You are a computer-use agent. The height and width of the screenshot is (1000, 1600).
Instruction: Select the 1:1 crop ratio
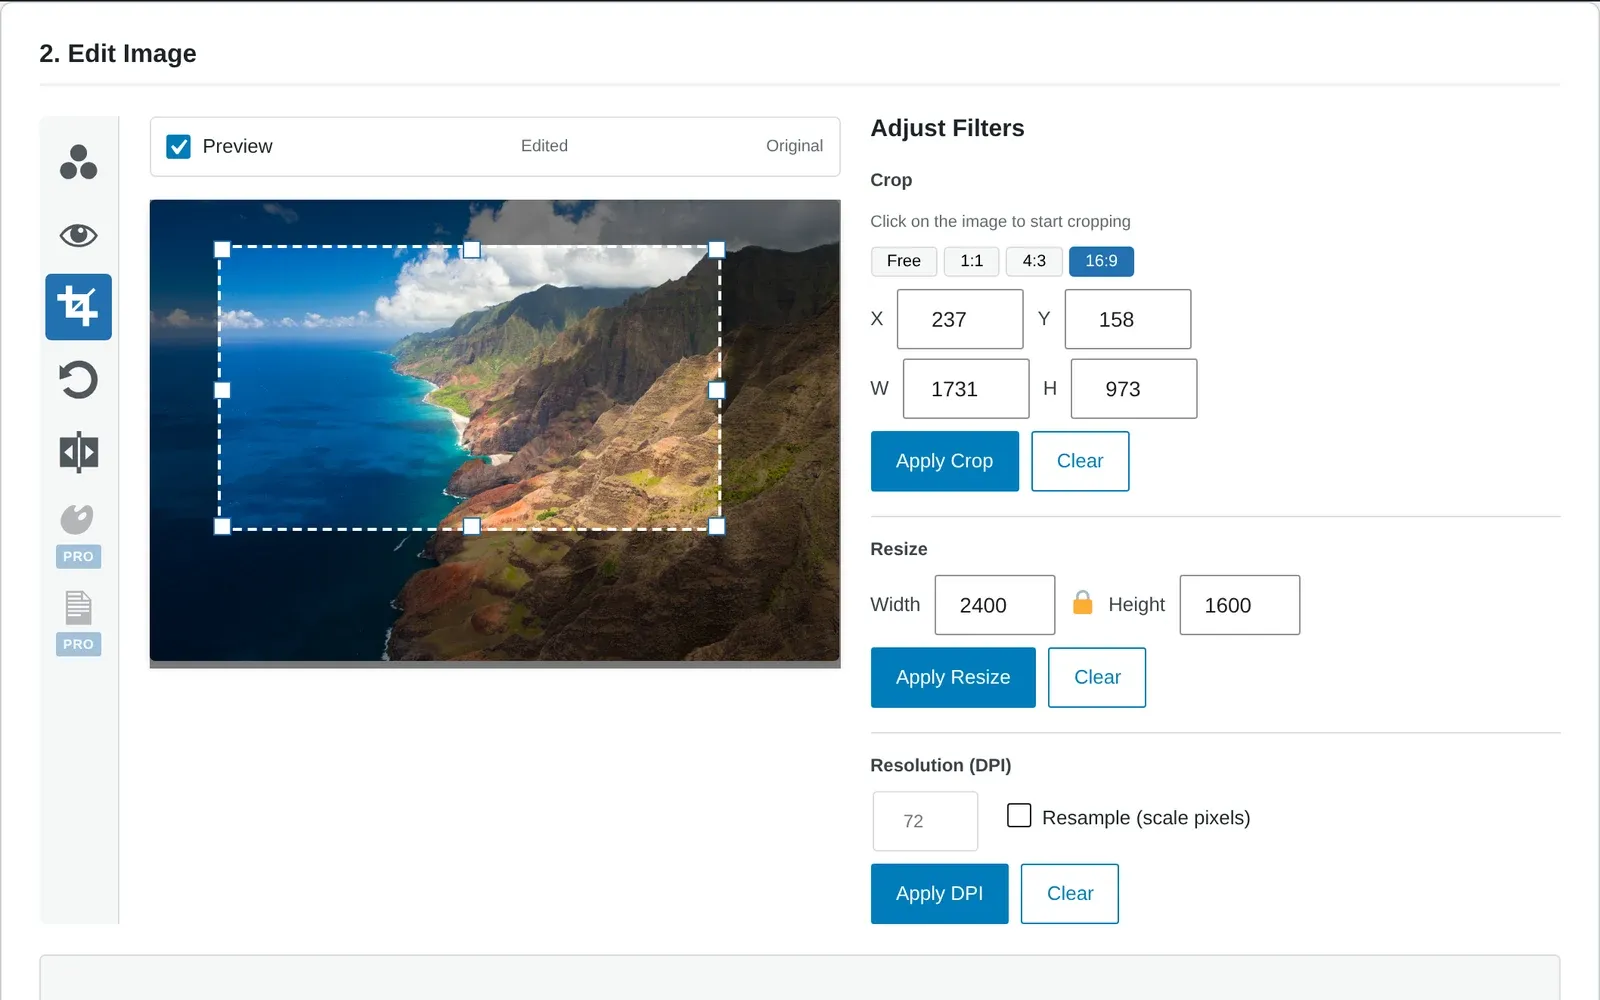point(971,261)
